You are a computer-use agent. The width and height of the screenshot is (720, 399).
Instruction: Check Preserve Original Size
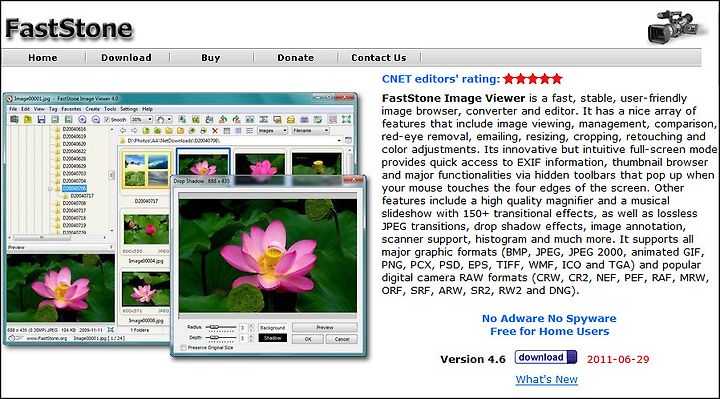(183, 348)
